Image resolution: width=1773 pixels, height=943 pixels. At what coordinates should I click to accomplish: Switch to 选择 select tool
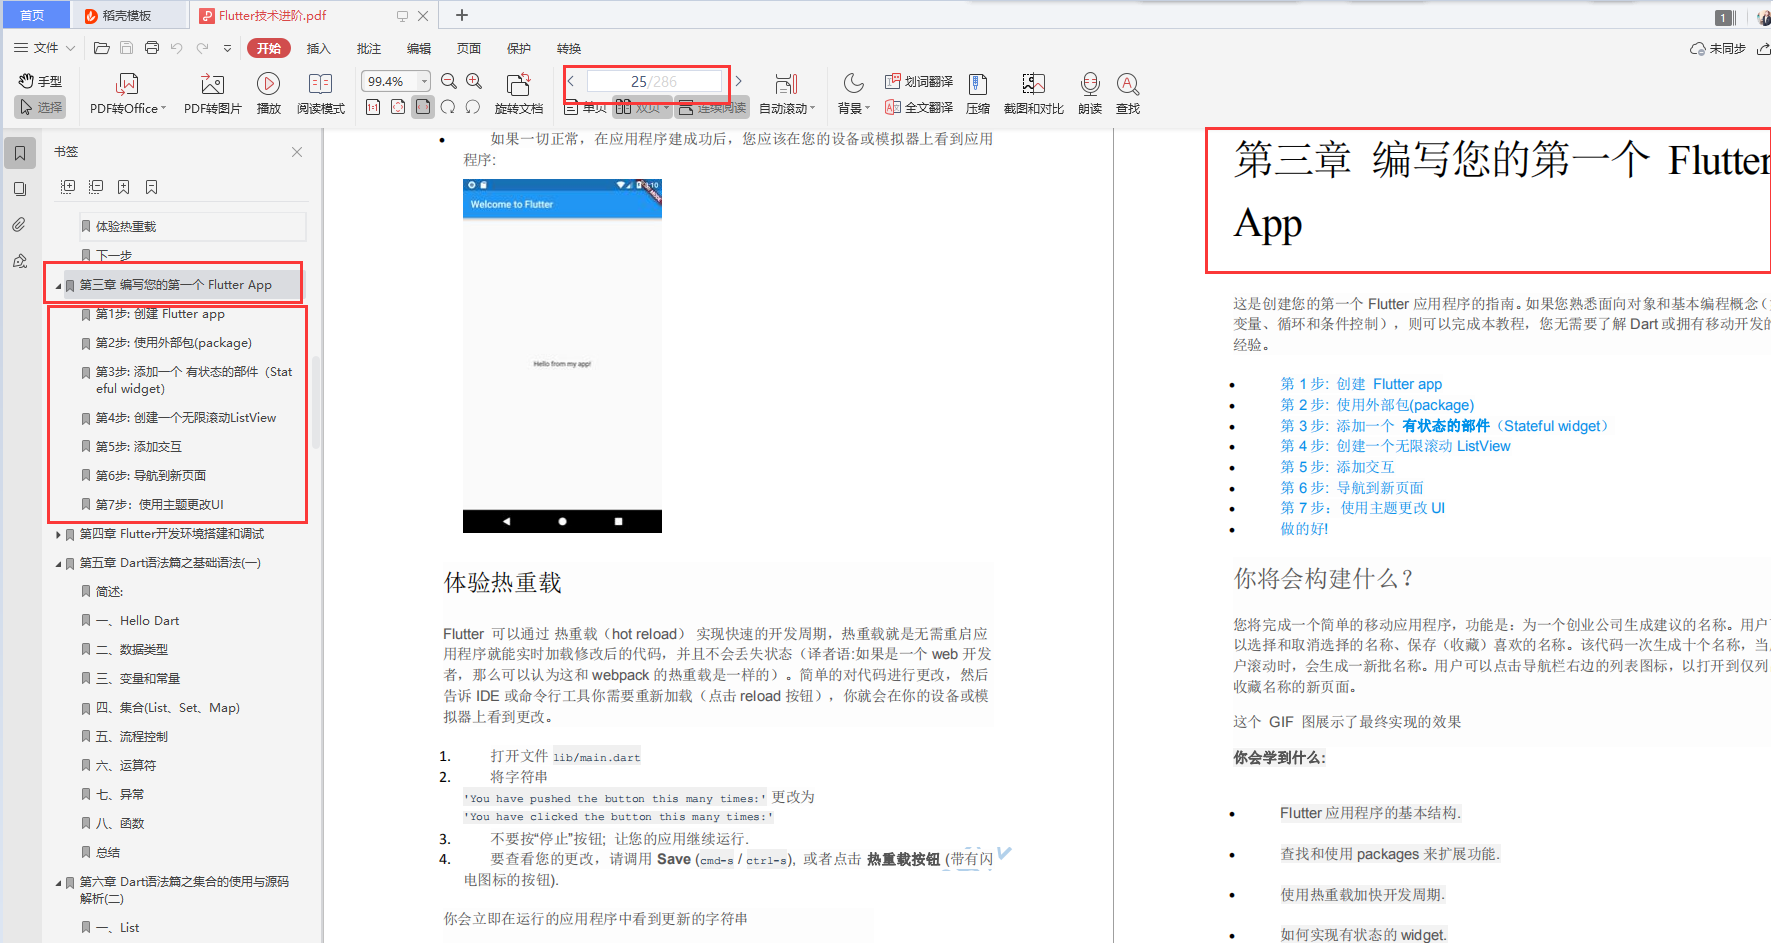tap(40, 107)
